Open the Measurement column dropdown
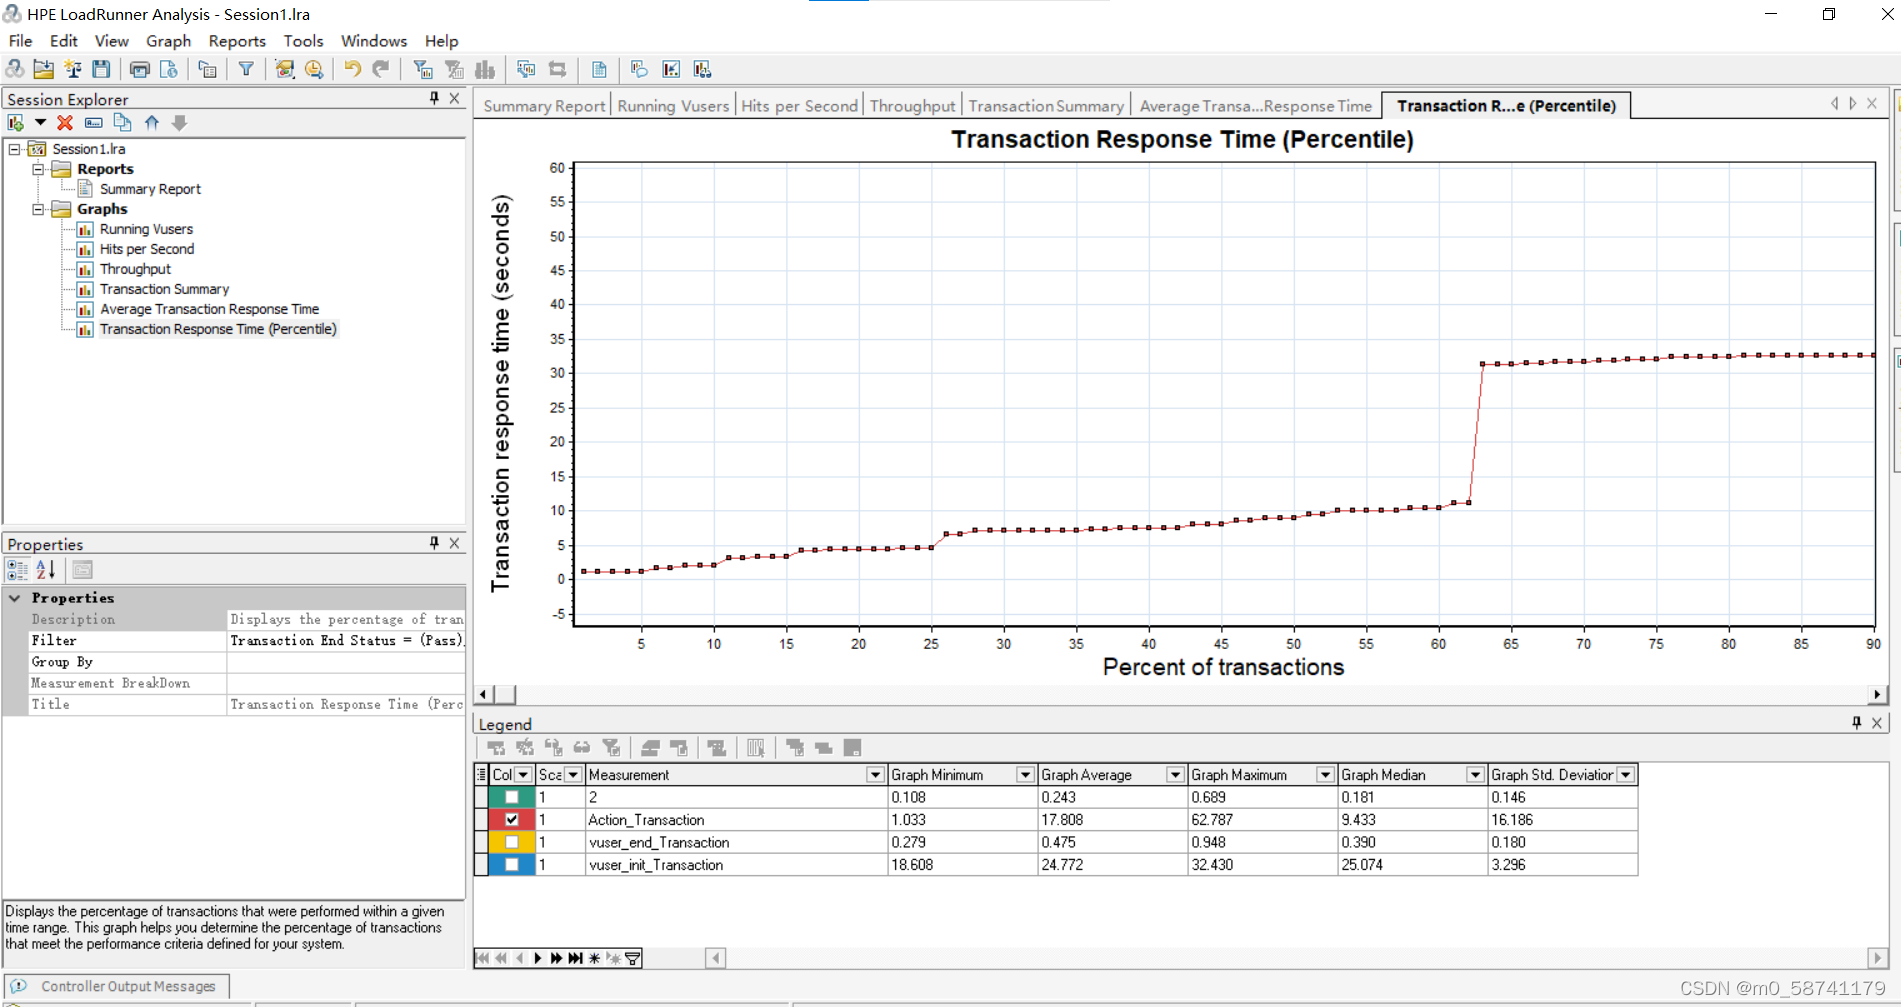The width and height of the screenshot is (1901, 1007). [875, 775]
